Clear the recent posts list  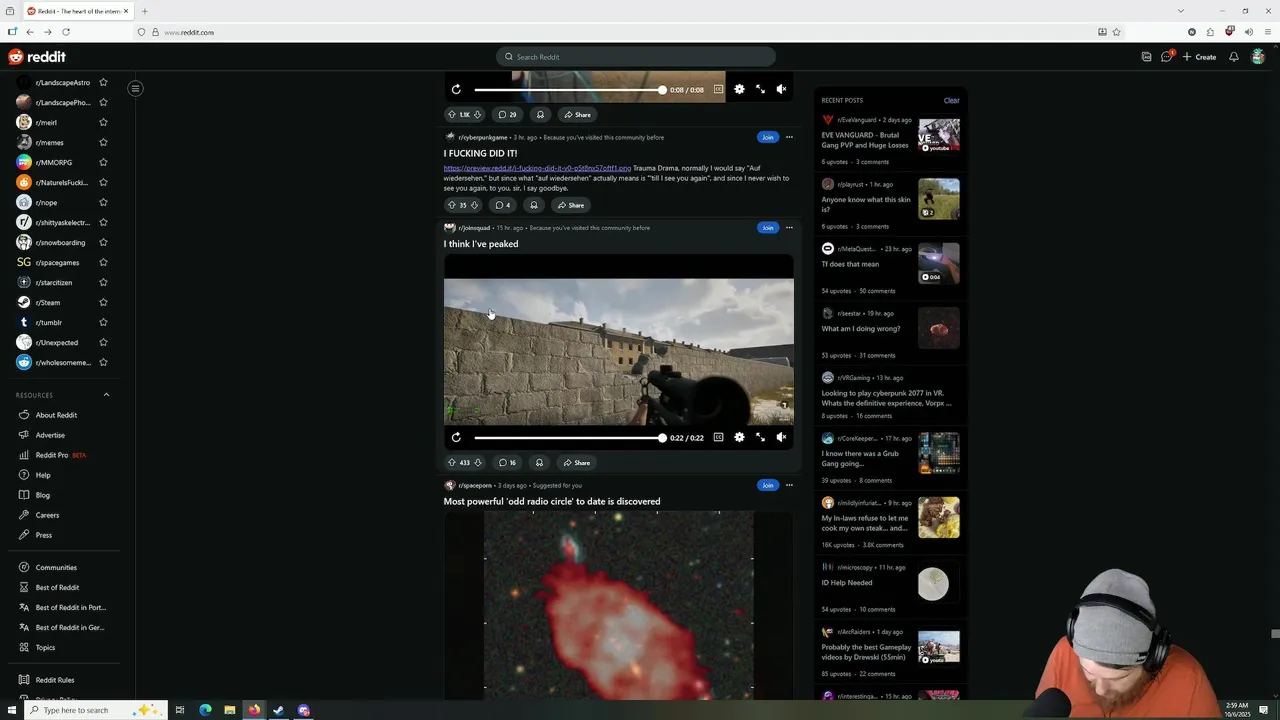pyautogui.click(x=951, y=100)
